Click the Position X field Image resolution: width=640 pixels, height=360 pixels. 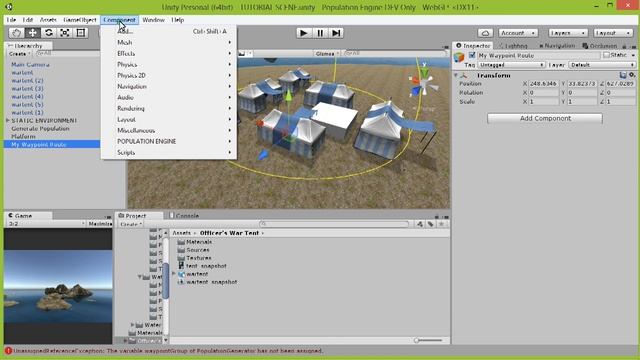[544, 84]
